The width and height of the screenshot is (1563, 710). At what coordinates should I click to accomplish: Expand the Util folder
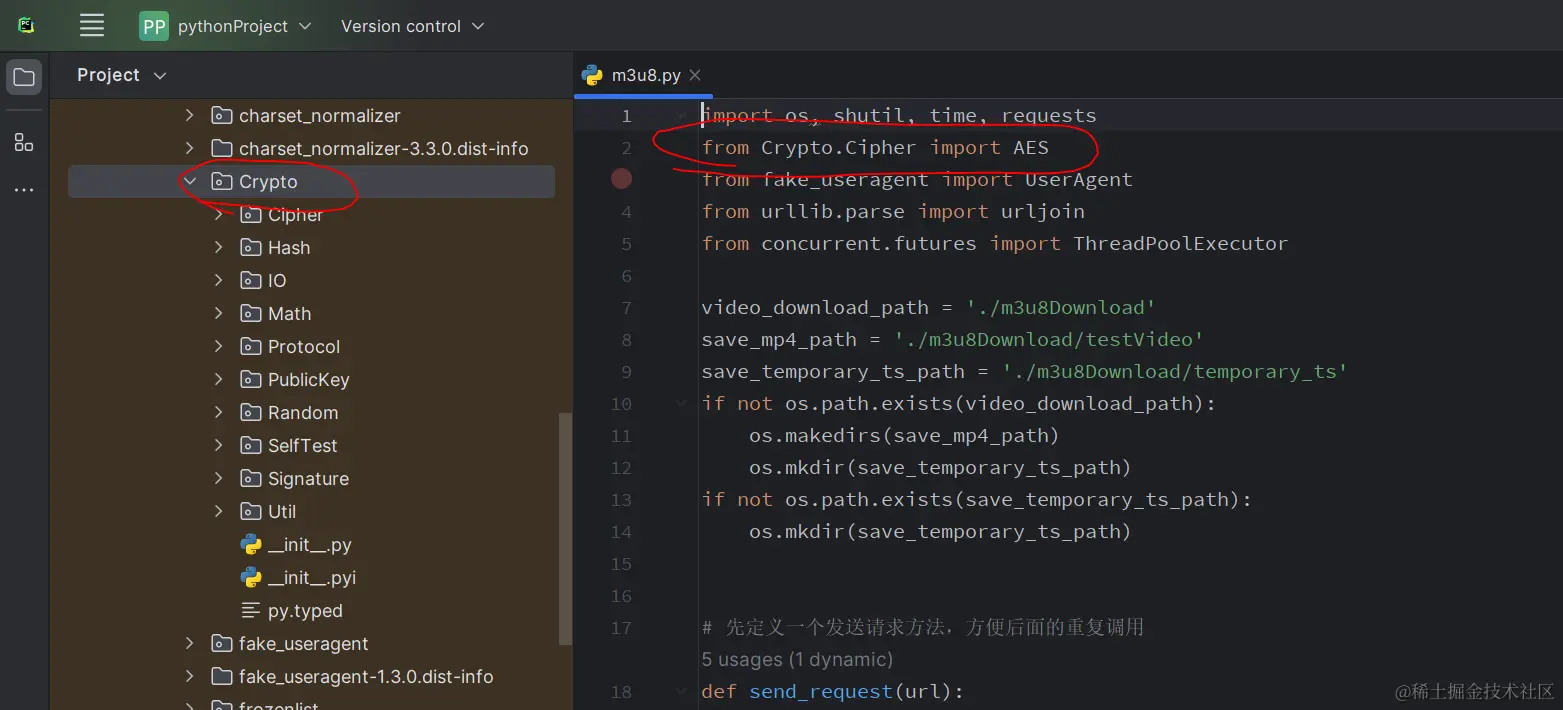click(x=218, y=511)
